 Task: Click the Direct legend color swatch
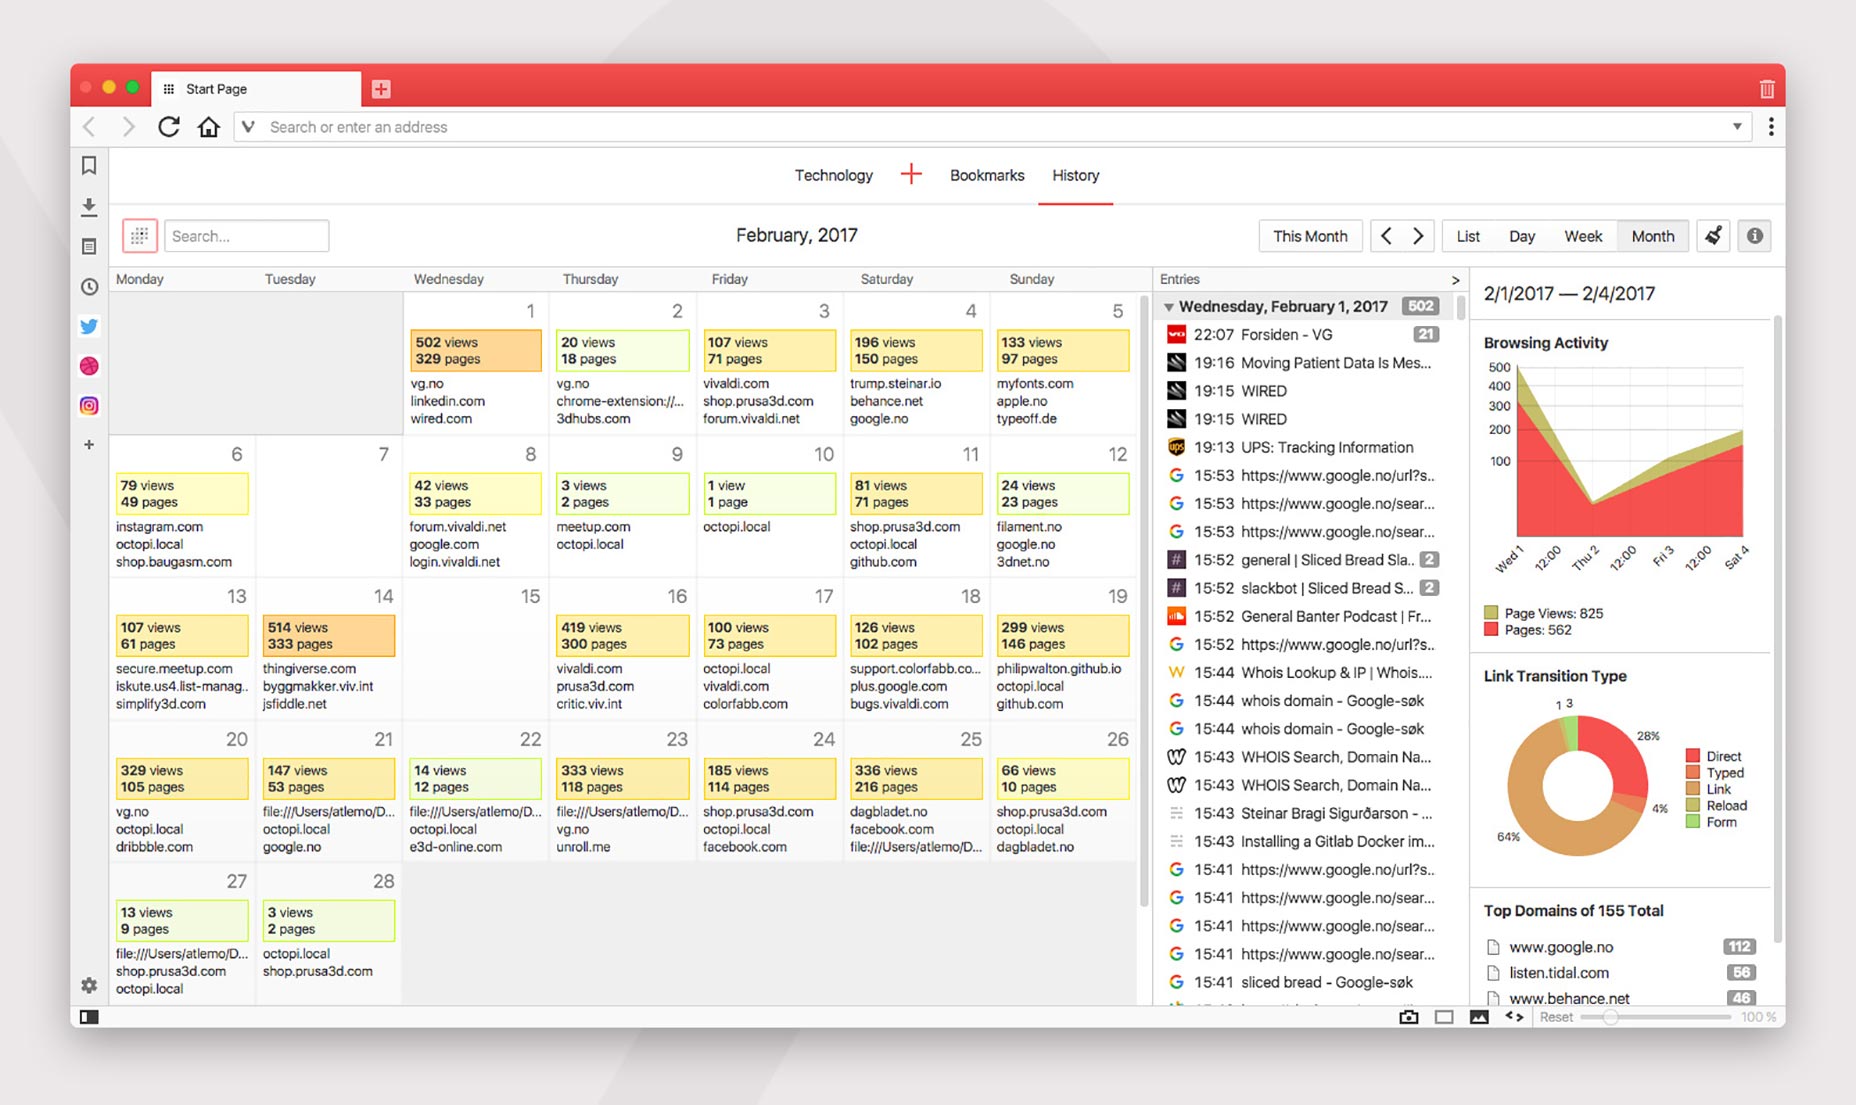click(1693, 756)
